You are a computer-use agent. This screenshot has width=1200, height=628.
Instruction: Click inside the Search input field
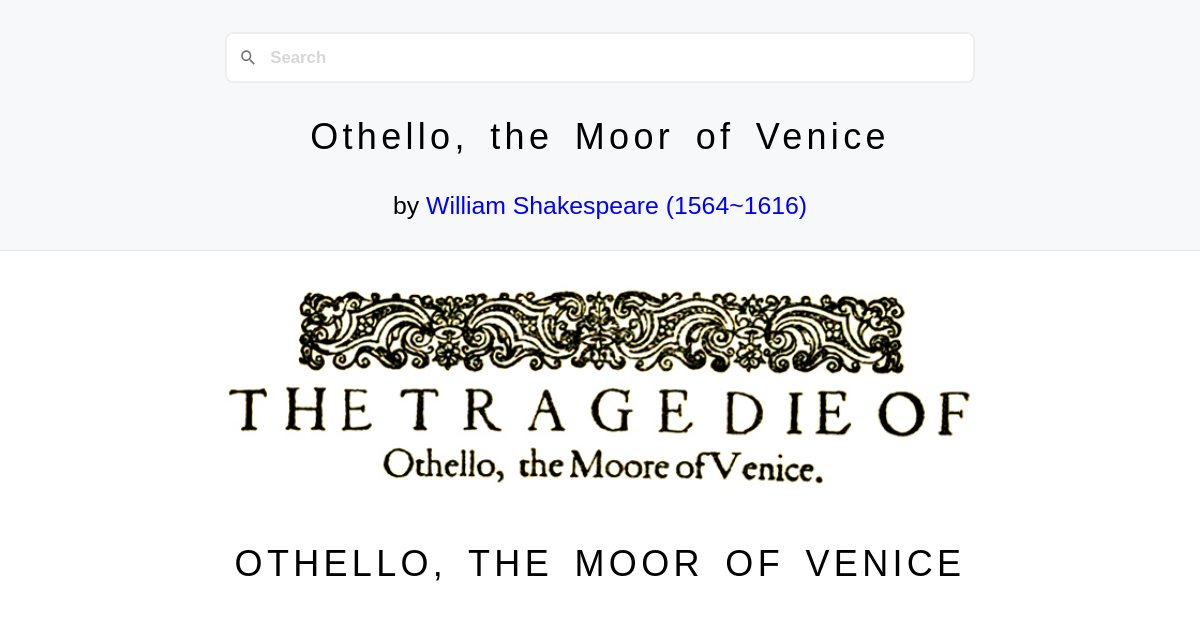[500, 57]
